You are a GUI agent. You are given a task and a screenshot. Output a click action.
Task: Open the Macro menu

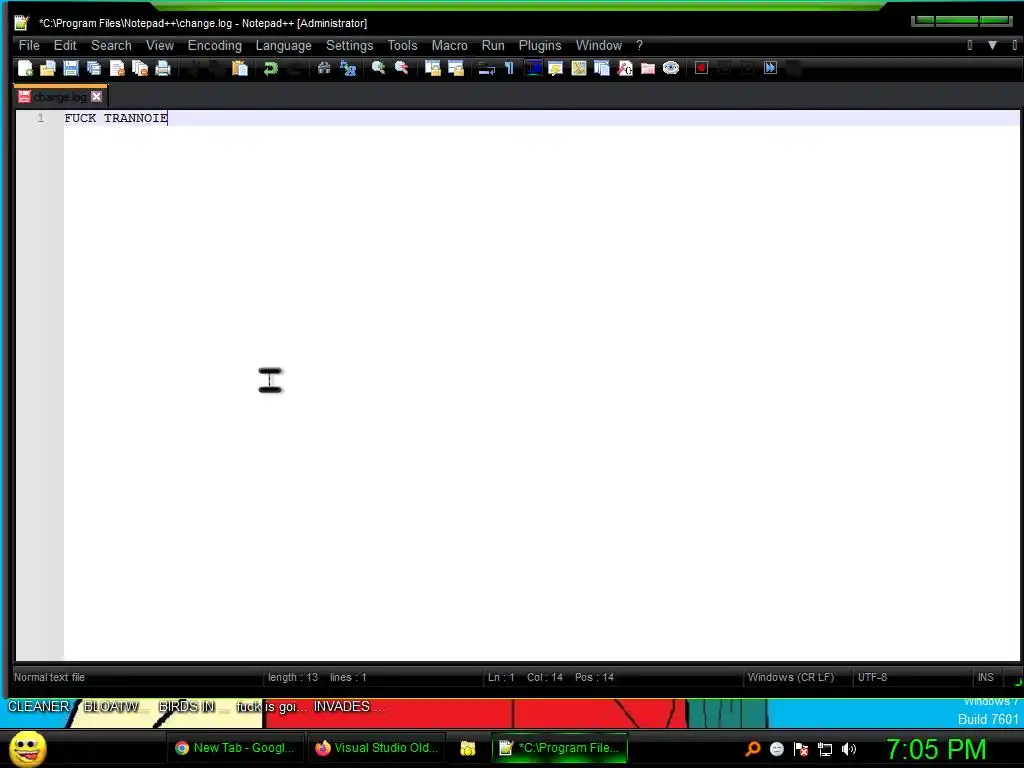coord(449,45)
